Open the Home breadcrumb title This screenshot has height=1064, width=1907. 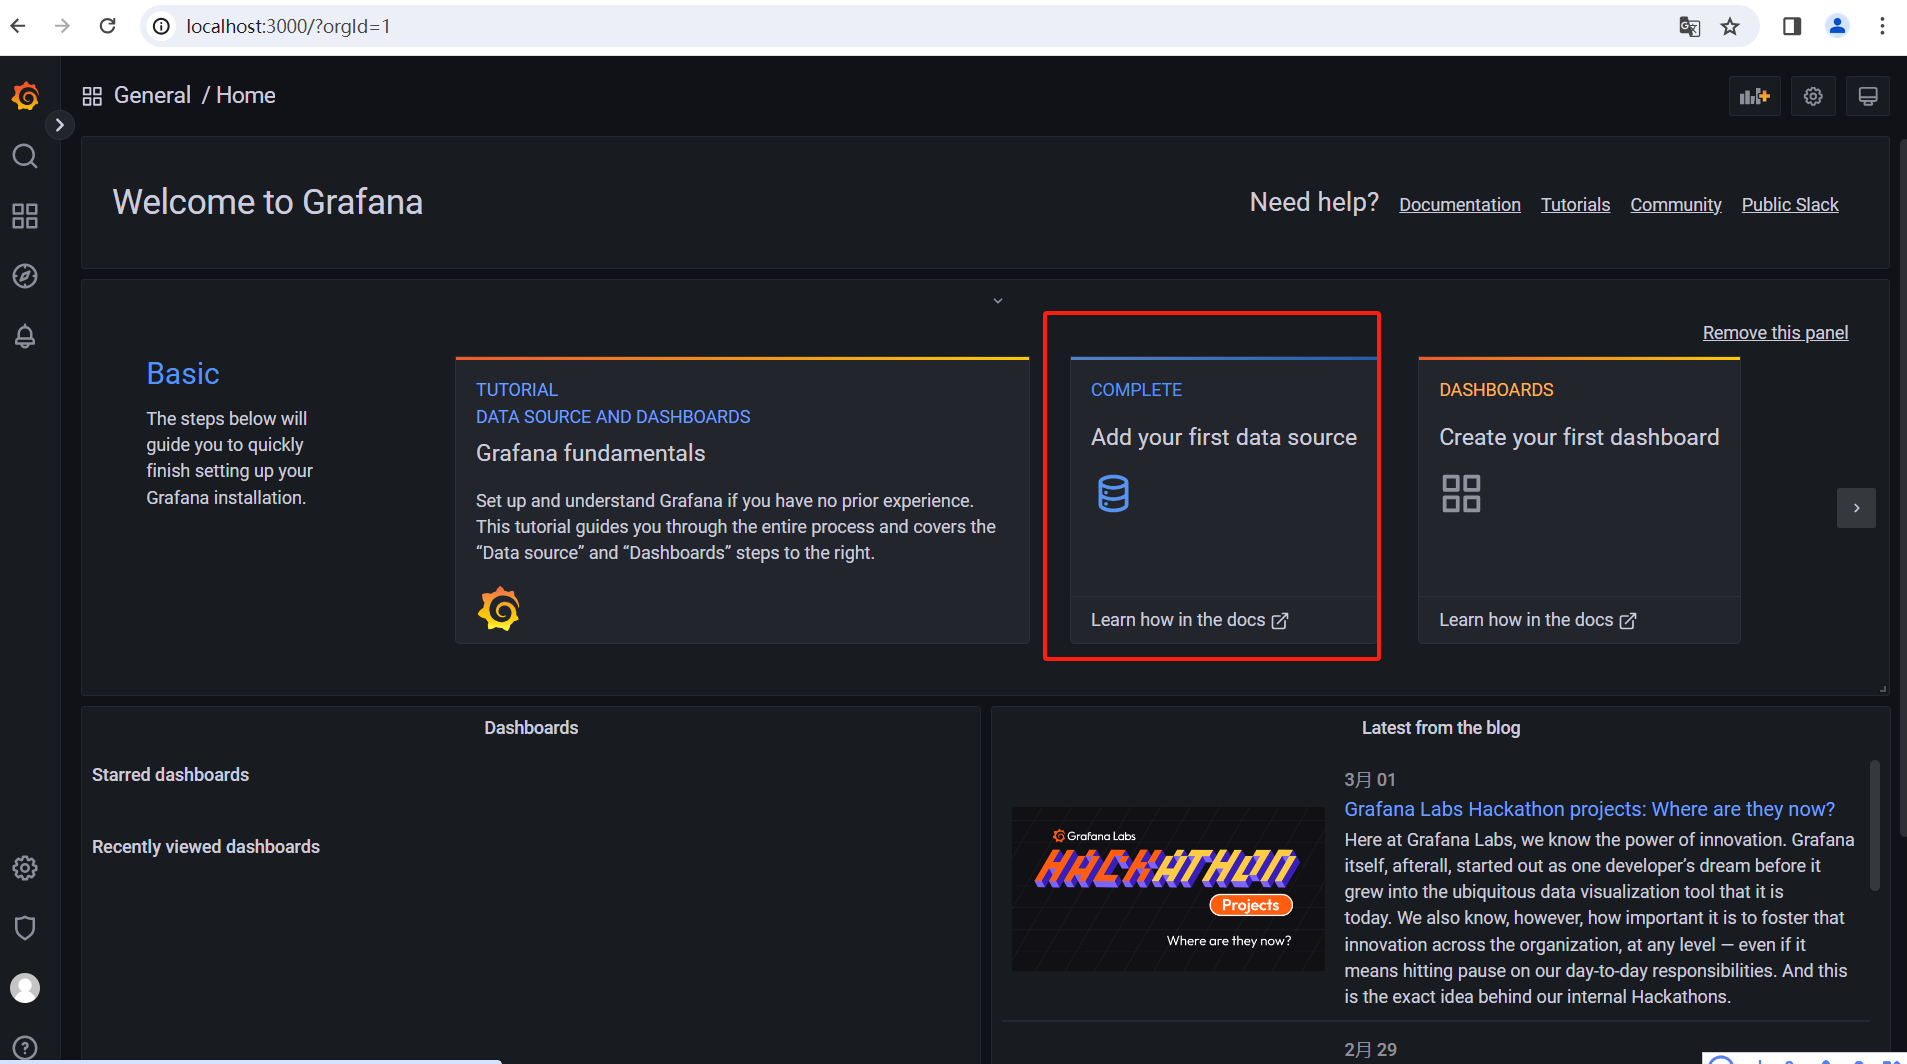pos(246,95)
